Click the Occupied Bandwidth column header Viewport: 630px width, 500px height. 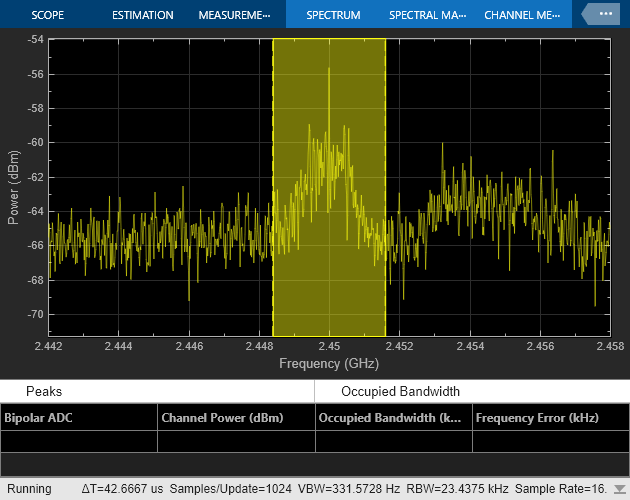click(392, 418)
